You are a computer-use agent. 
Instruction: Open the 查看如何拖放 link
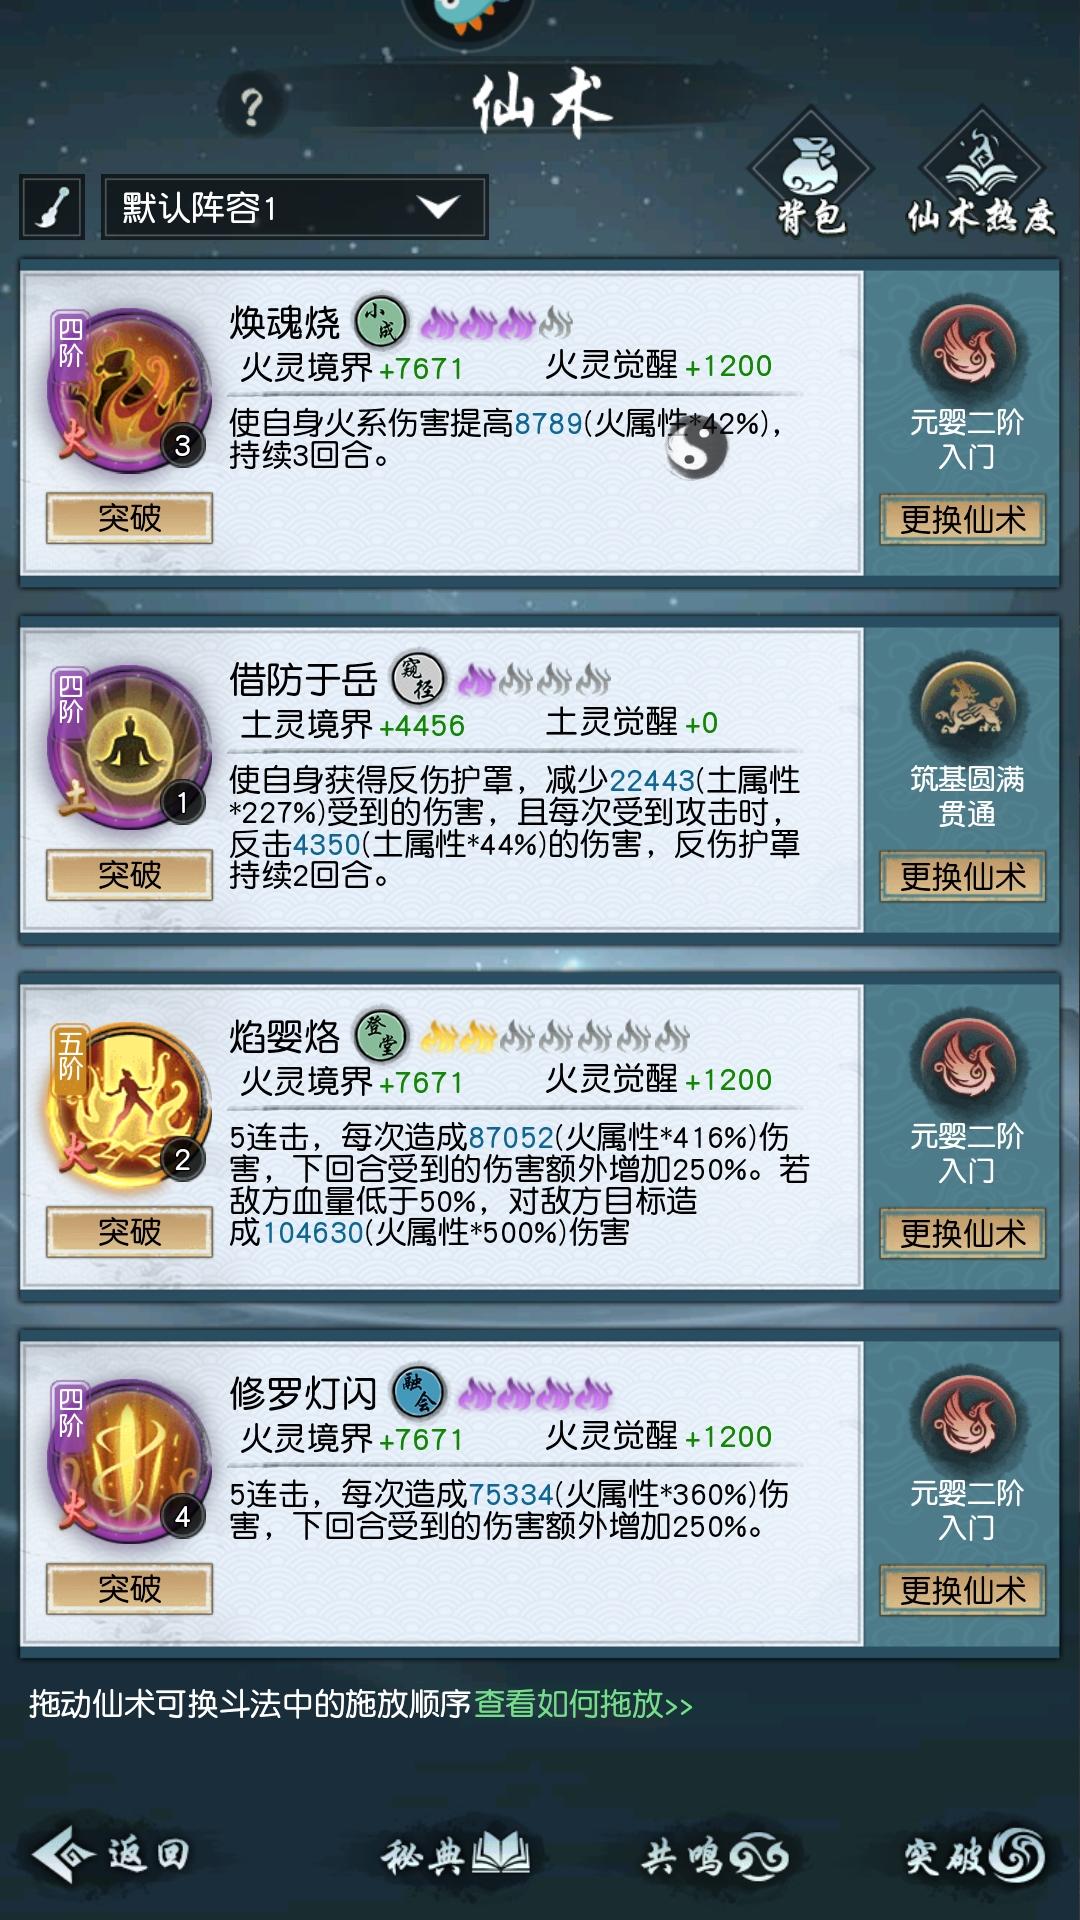point(583,1703)
